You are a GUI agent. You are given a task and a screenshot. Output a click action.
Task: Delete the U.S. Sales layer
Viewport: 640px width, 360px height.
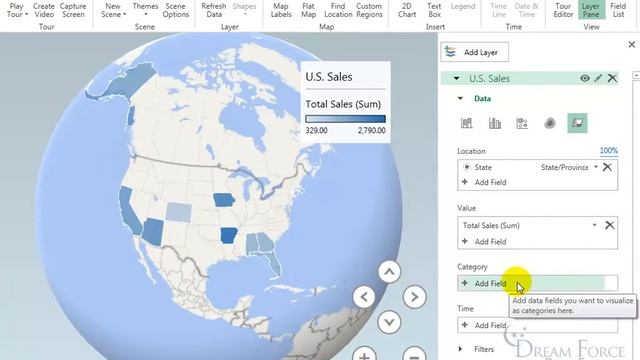point(612,78)
